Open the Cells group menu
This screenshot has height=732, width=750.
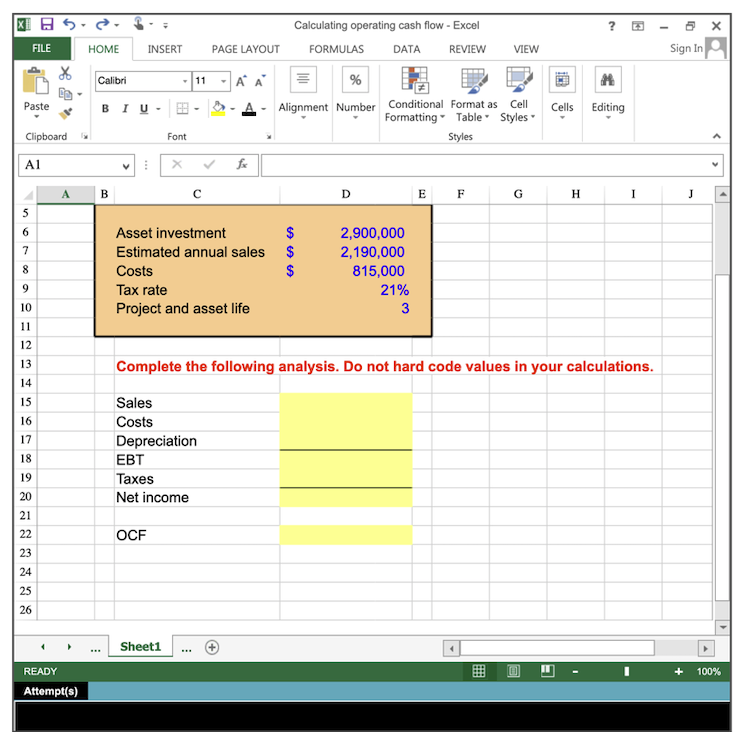click(562, 93)
